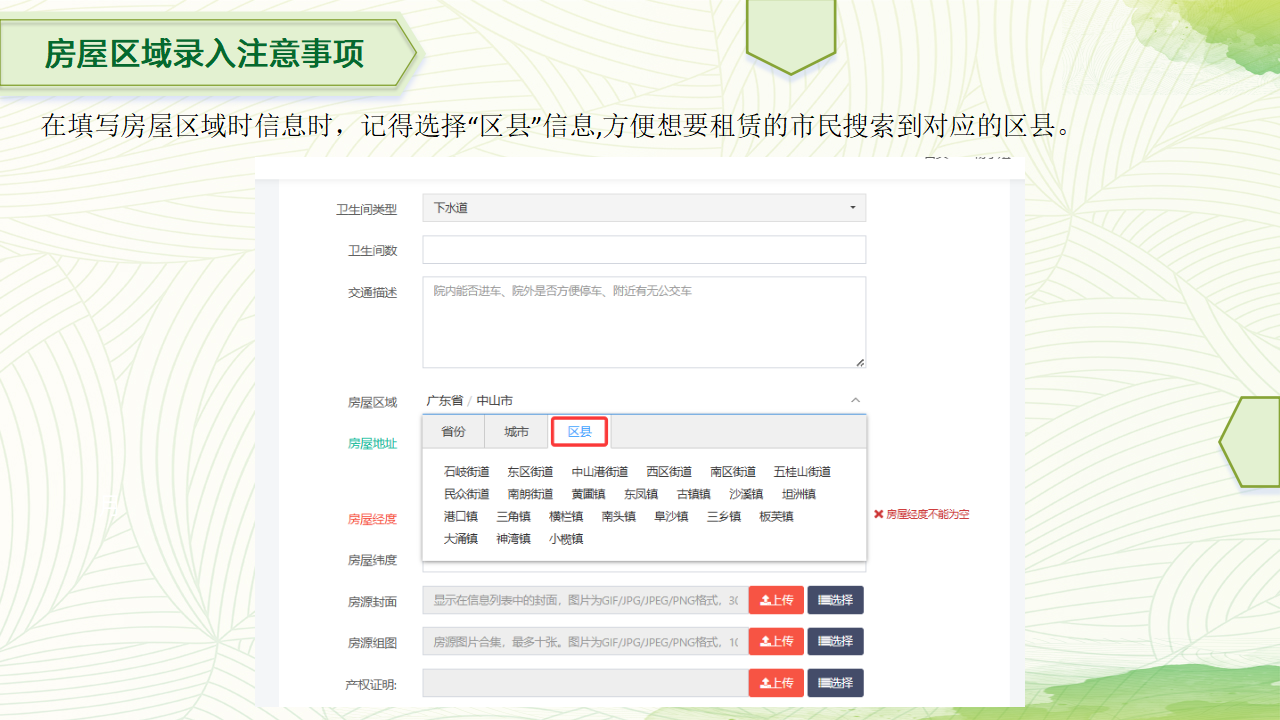The width and height of the screenshot is (1280, 720).
Task: Switch to the 省份 tab
Action: click(453, 432)
